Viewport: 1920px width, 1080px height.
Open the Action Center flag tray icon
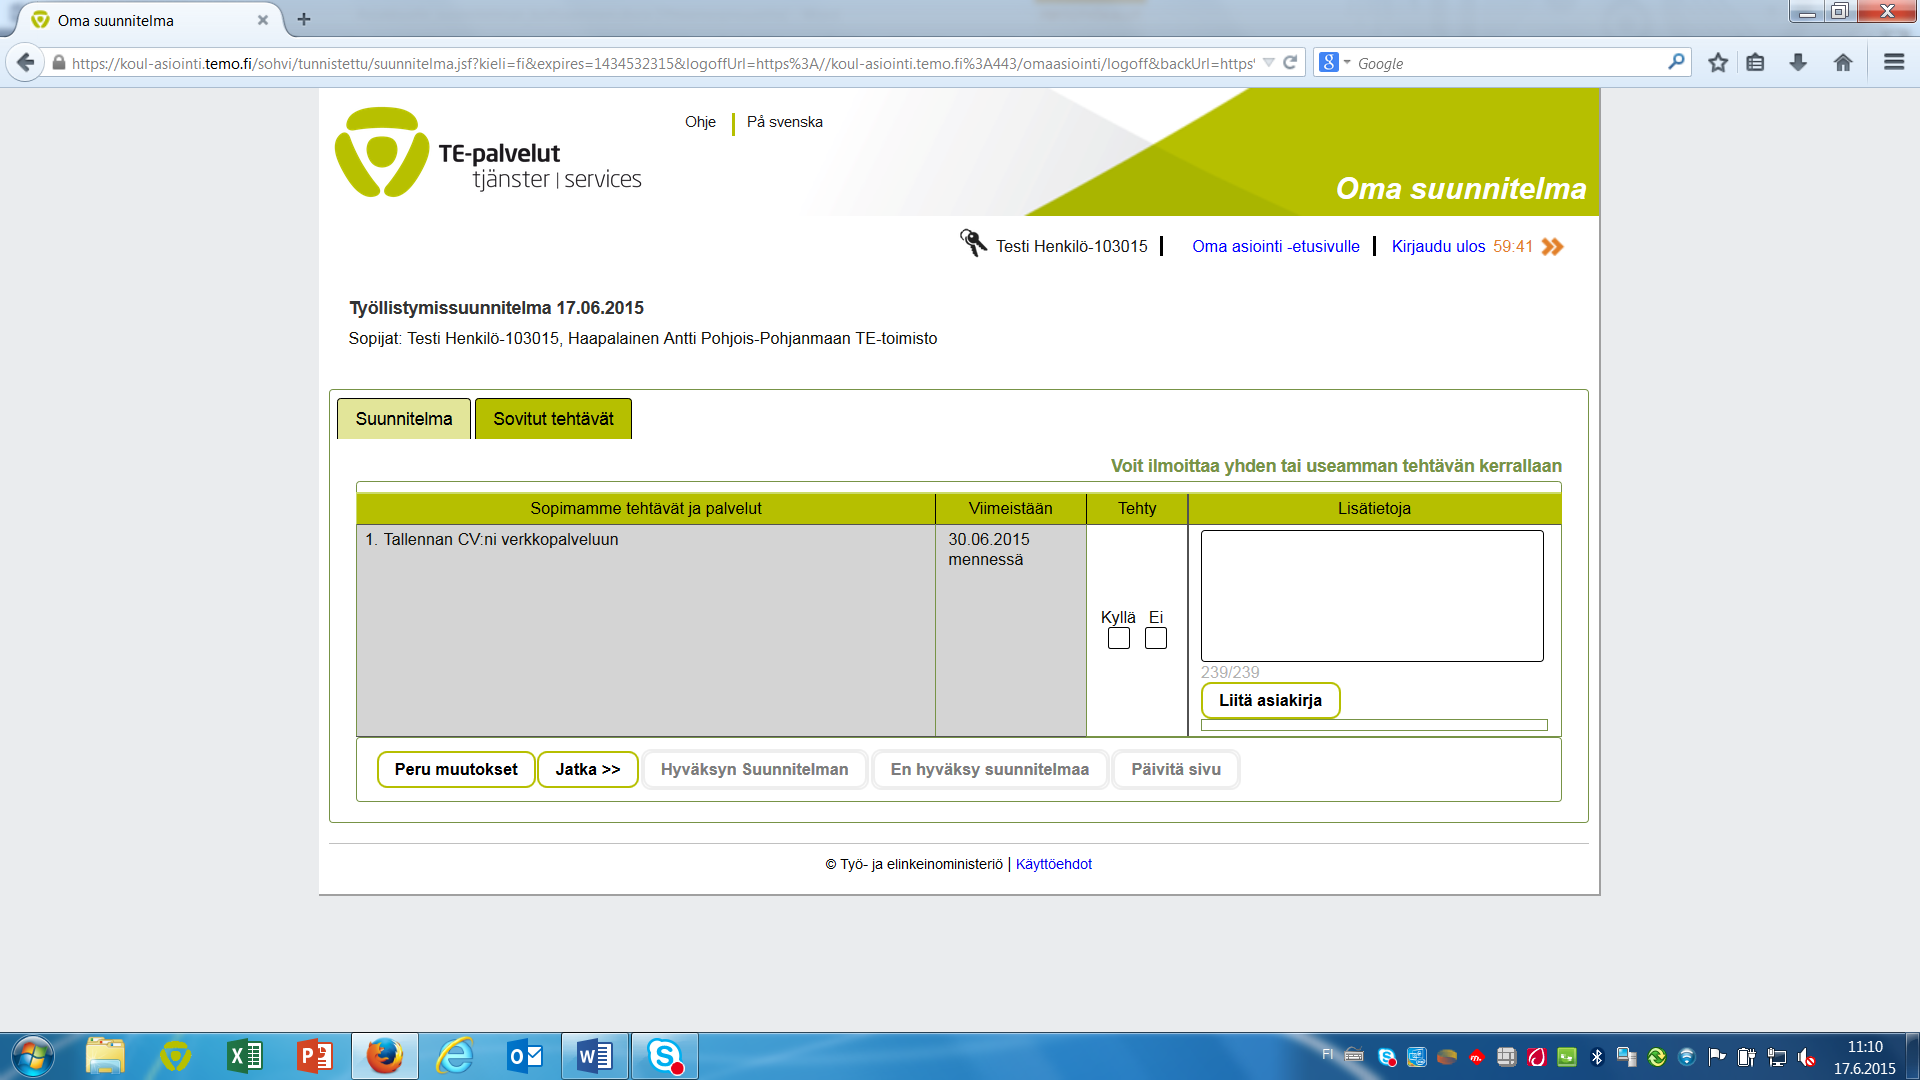coord(1717,1056)
